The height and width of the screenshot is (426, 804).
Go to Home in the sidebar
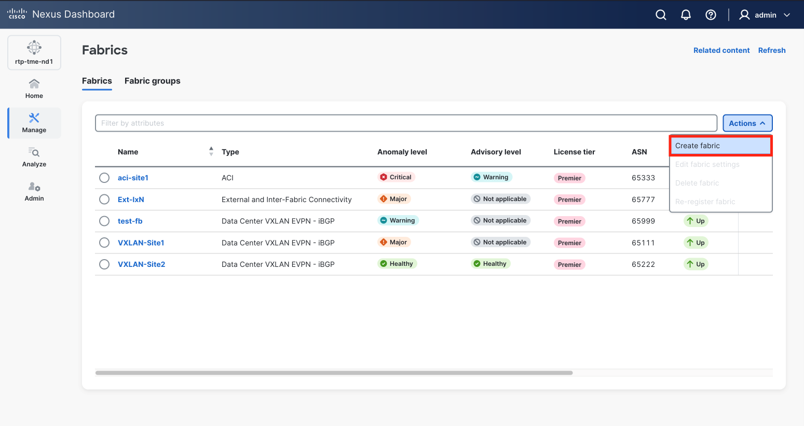[x=34, y=89]
